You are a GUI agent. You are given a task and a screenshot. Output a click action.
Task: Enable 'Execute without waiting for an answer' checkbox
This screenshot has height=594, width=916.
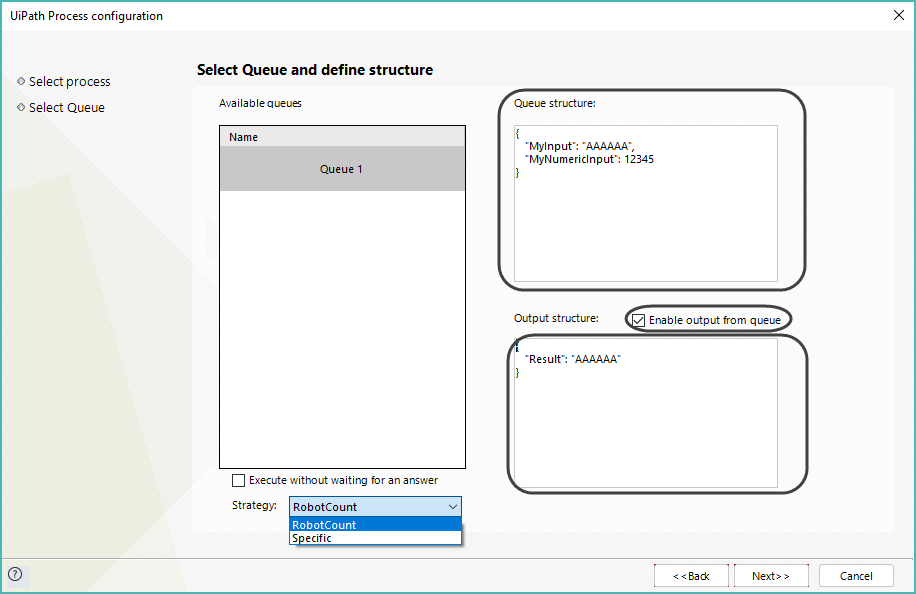point(238,480)
